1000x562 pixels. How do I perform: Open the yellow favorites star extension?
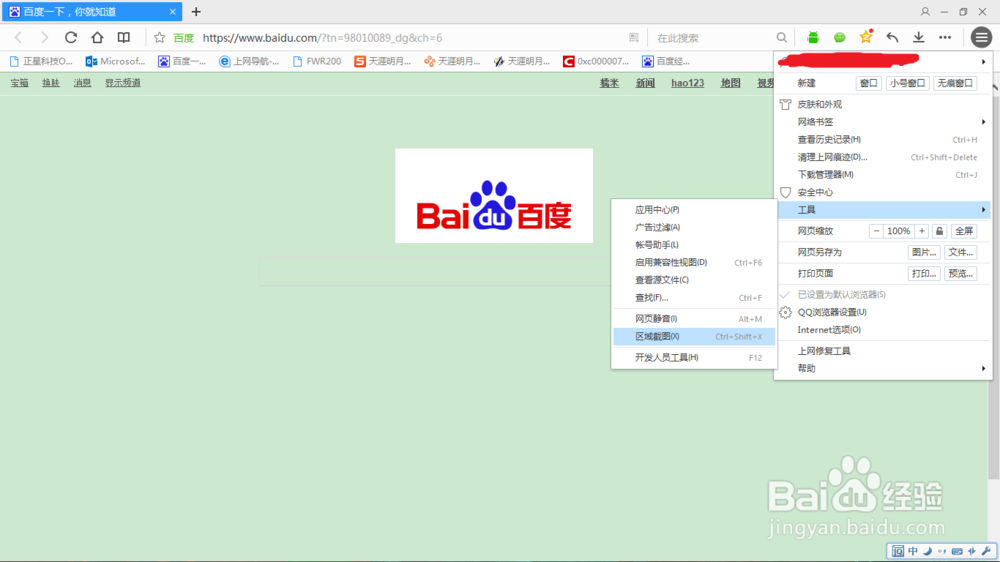pos(865,37)
